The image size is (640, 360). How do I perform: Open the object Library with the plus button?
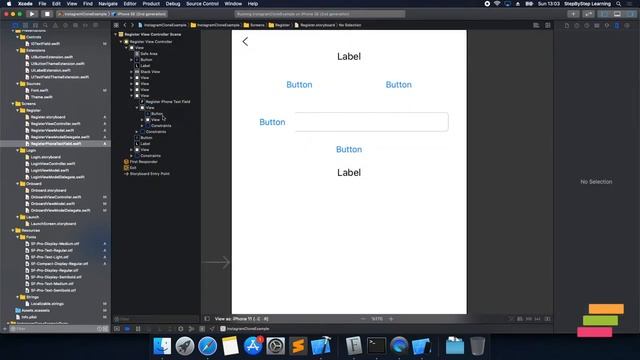(x=573, y=14)
